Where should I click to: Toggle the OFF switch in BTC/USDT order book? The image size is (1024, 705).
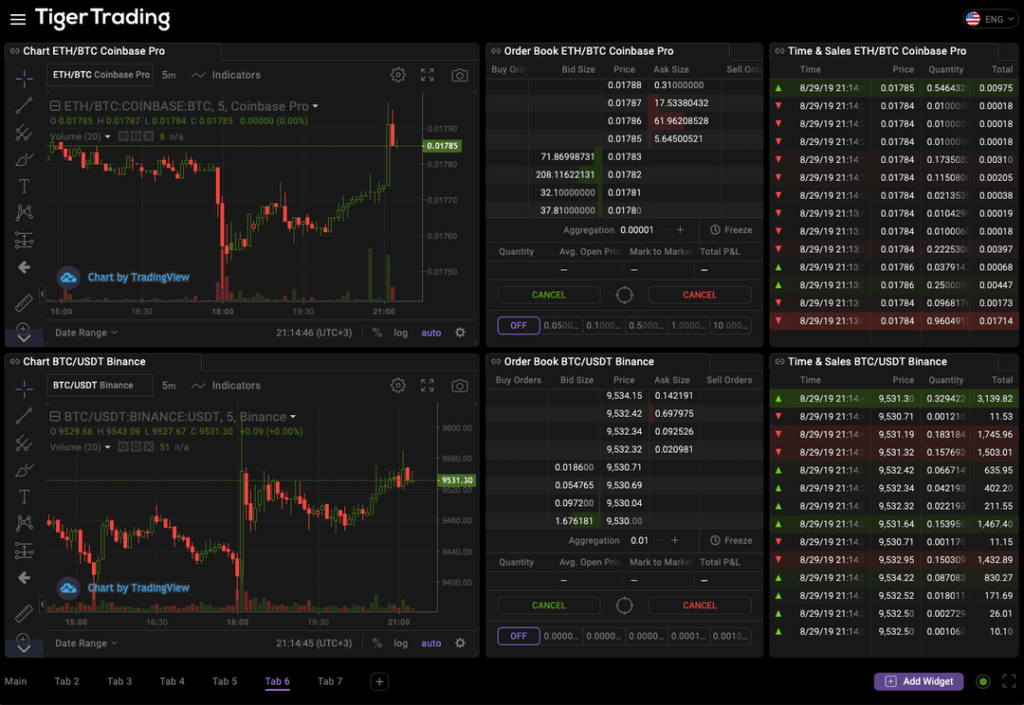519,636
